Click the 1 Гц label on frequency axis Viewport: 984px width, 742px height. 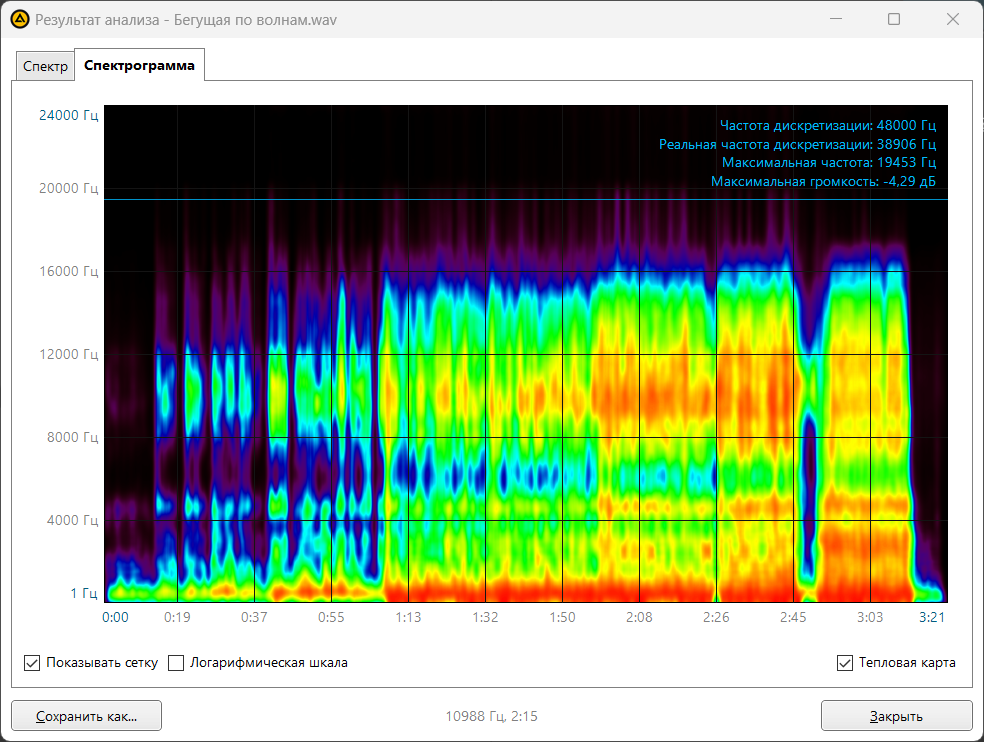84,593
